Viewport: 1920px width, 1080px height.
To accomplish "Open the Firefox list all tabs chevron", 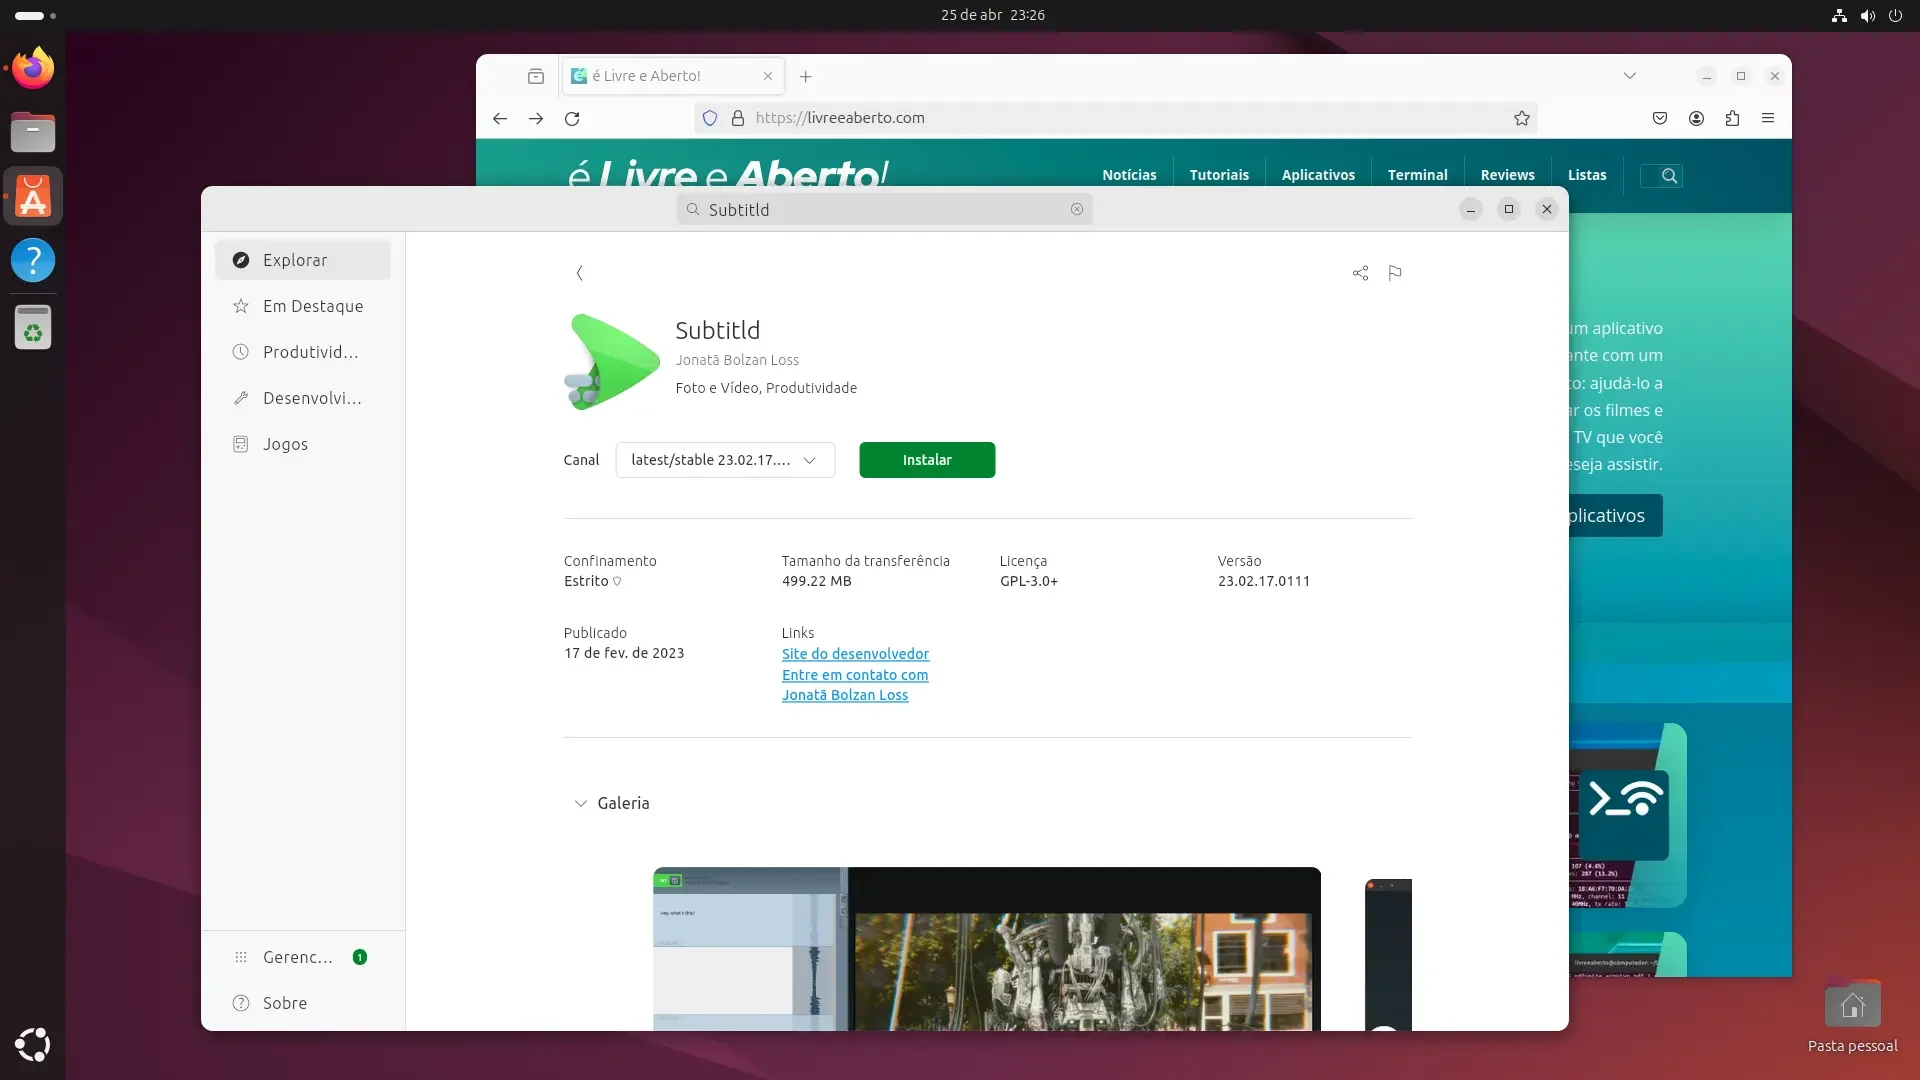I will pyautogui.click(x=1630, y=76).
